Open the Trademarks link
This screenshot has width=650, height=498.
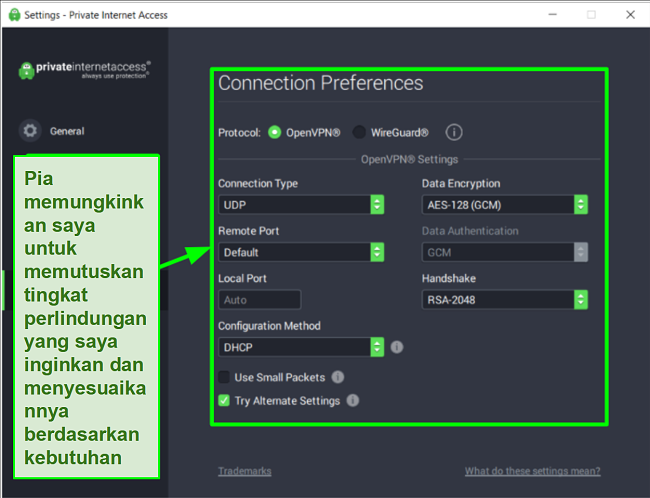point(245,471)
